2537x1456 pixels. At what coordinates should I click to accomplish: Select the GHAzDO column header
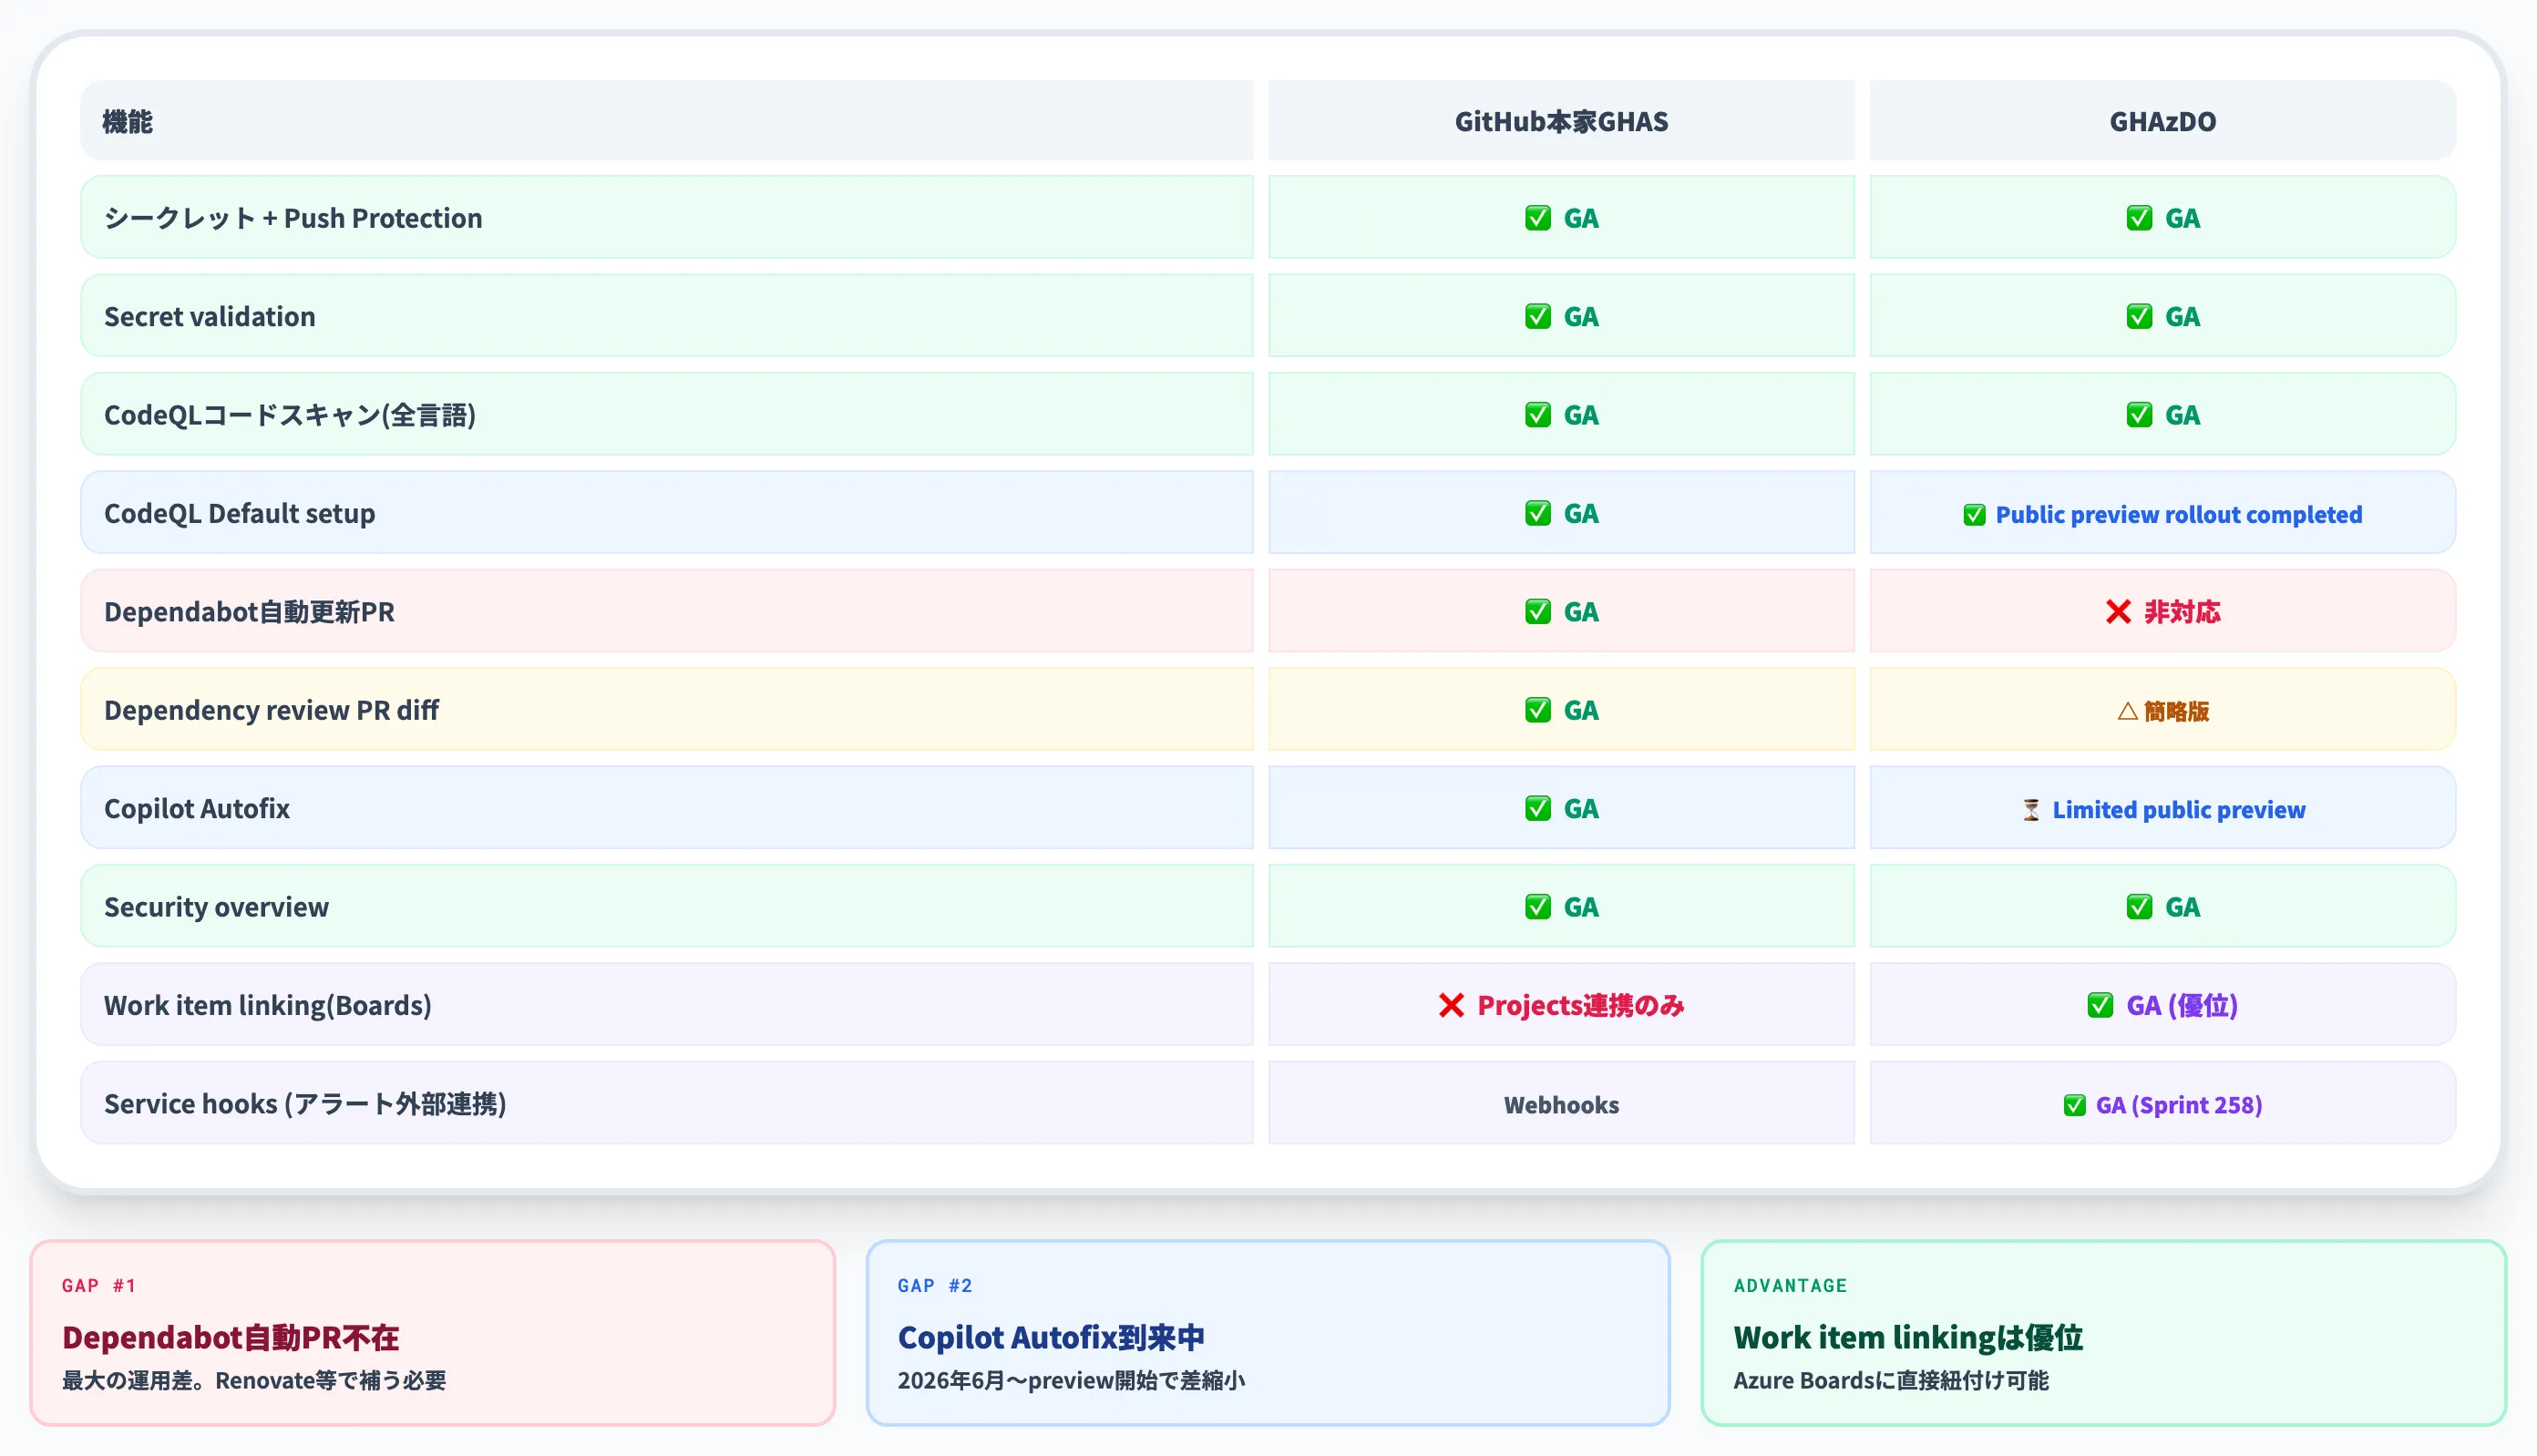(2162, 121)
